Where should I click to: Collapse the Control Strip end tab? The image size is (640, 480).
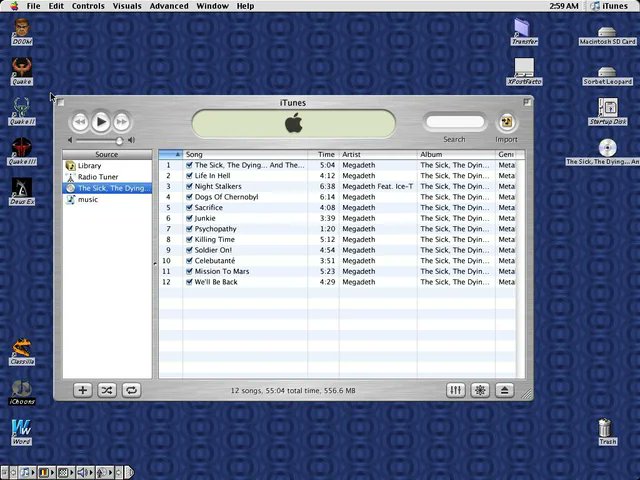pyautogui.click(x=129, y=473)
